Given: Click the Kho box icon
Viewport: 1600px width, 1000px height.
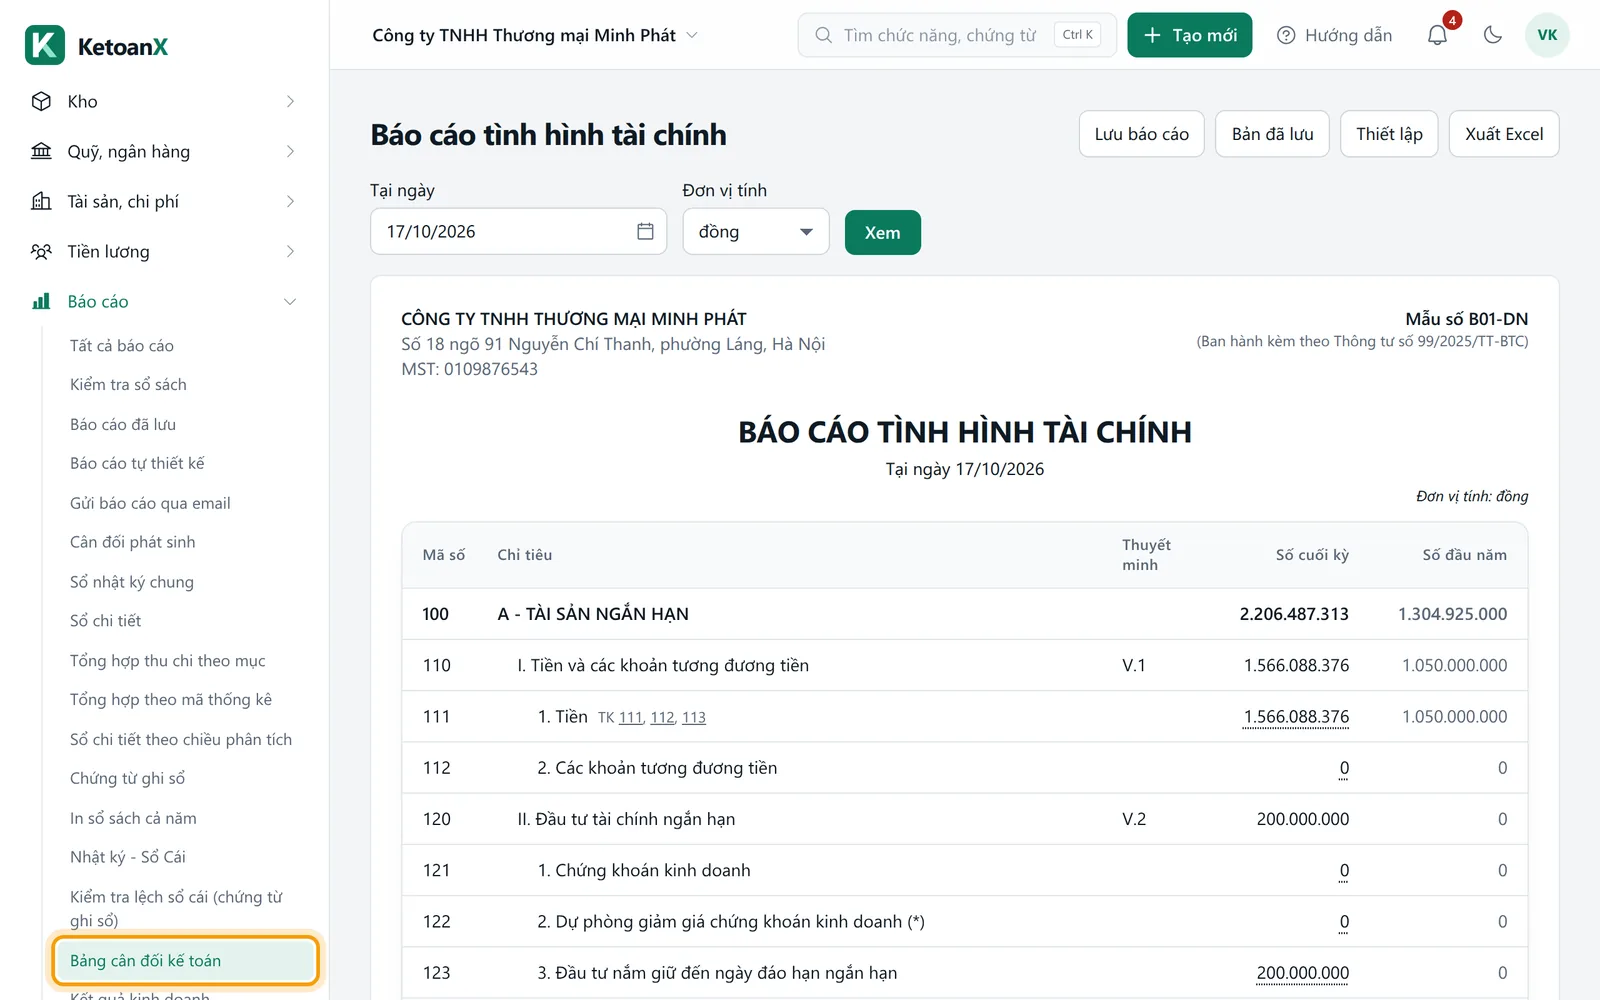Looking at the screenshot, I should point(41,101).
